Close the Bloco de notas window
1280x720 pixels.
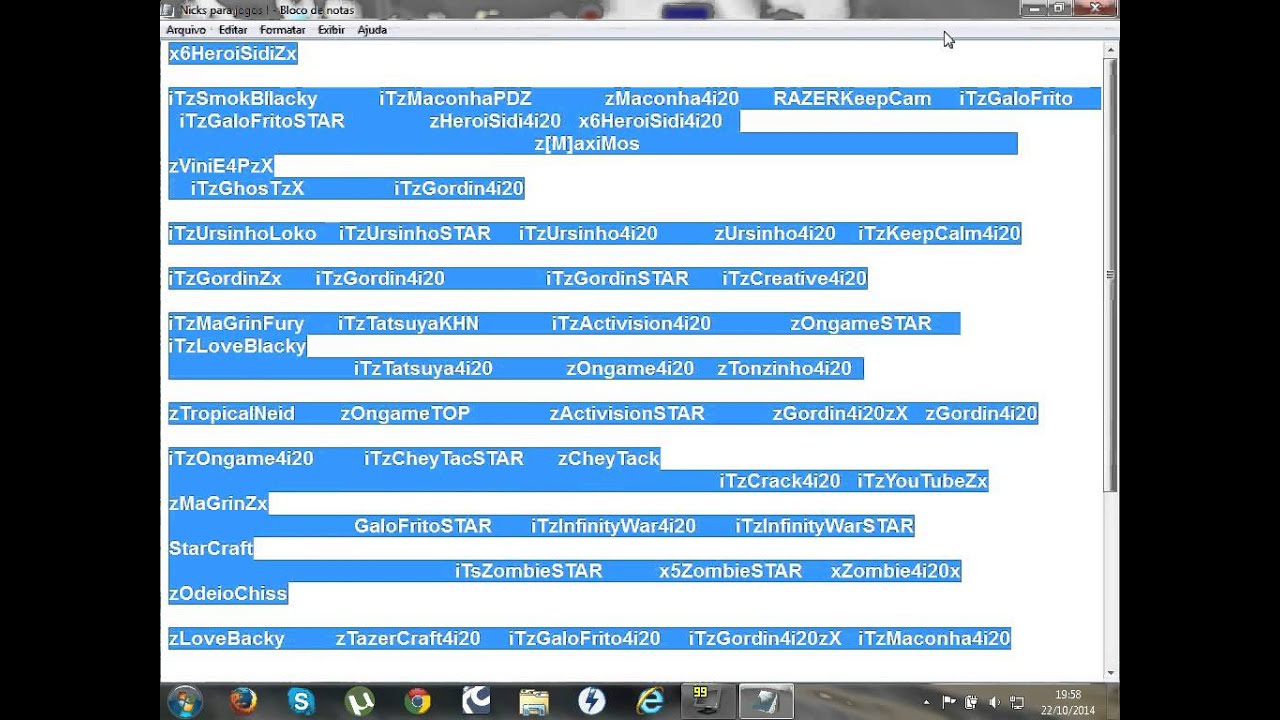pyautogui.click(x=1095, y=8)
